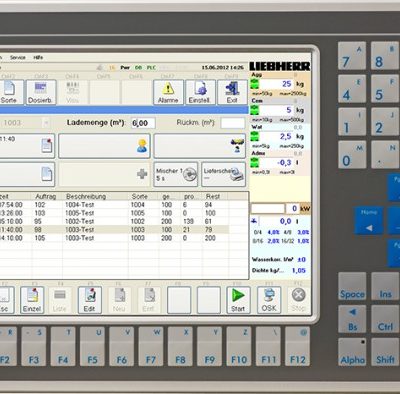Click the water tap icon beside 0,0 l
The image size is (400, 394).
pos(255,221)
